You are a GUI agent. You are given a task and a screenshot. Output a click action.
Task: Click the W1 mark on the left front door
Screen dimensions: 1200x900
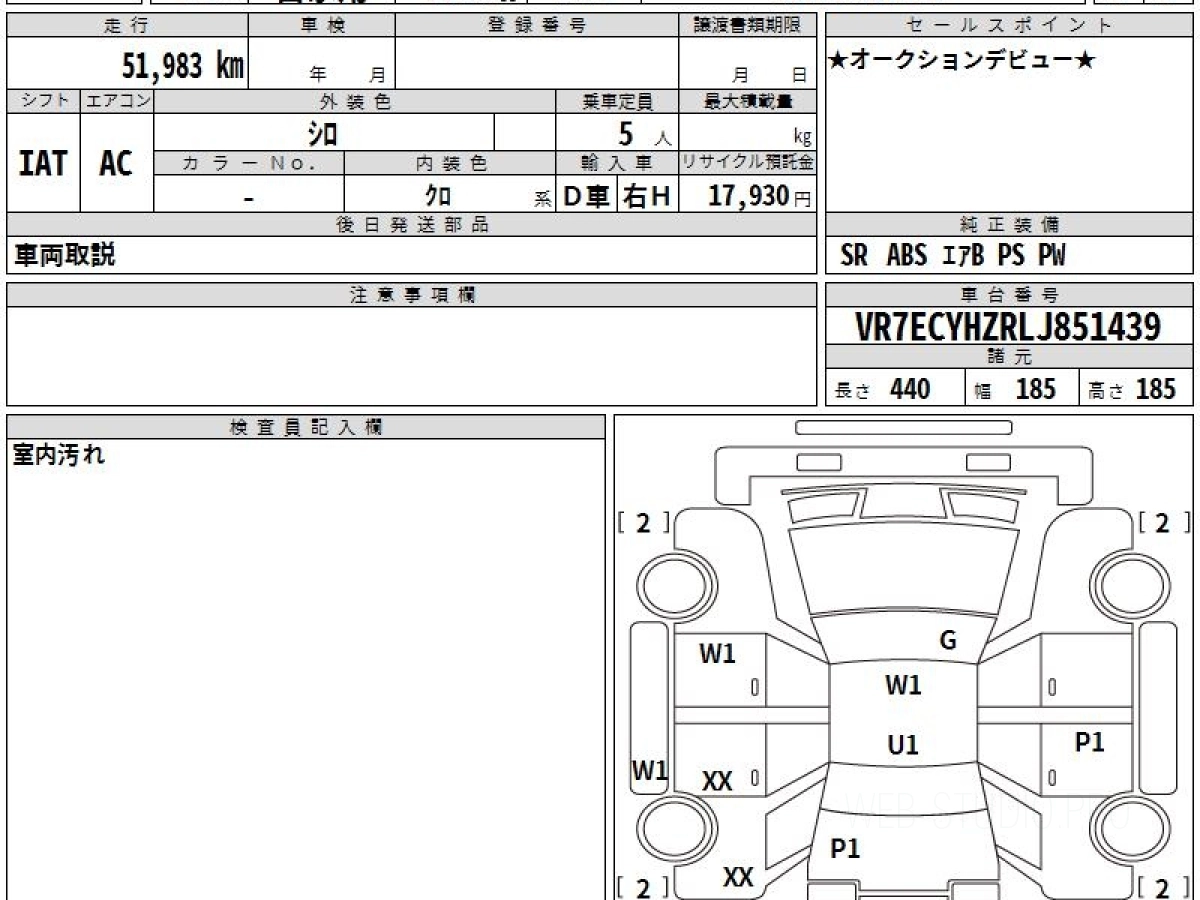[x=717, y=654]
